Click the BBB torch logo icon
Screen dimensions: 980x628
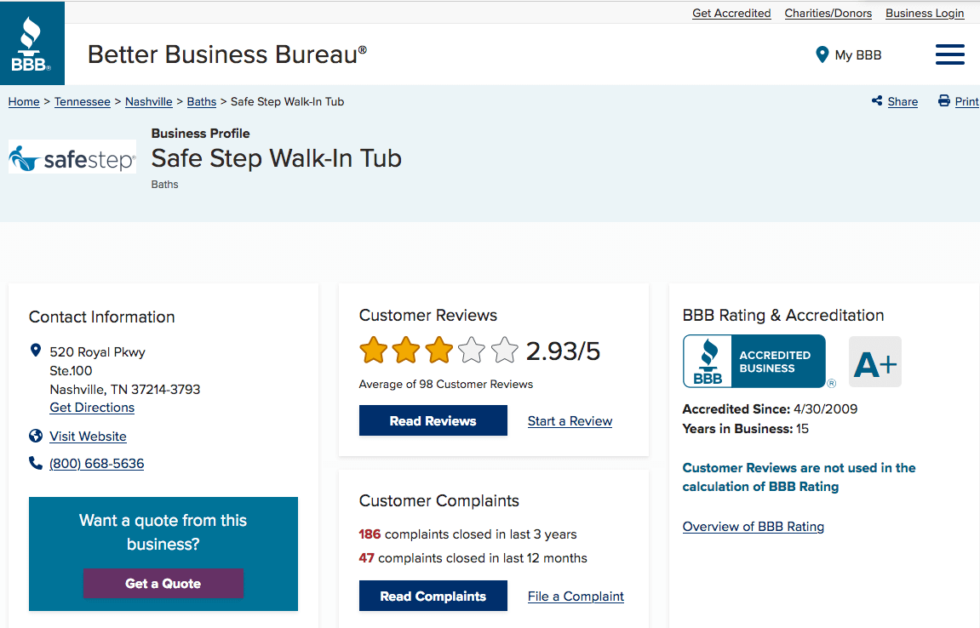point(32,42)
